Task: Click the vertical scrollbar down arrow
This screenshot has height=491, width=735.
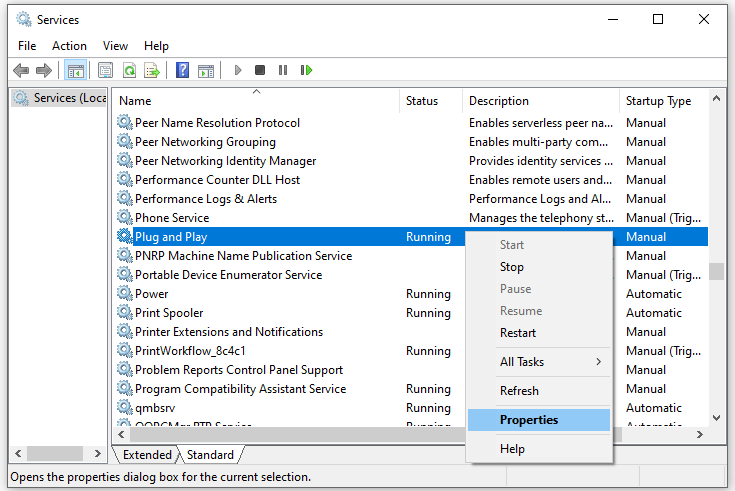Action: pyautogui.click(x=716, y=418)
